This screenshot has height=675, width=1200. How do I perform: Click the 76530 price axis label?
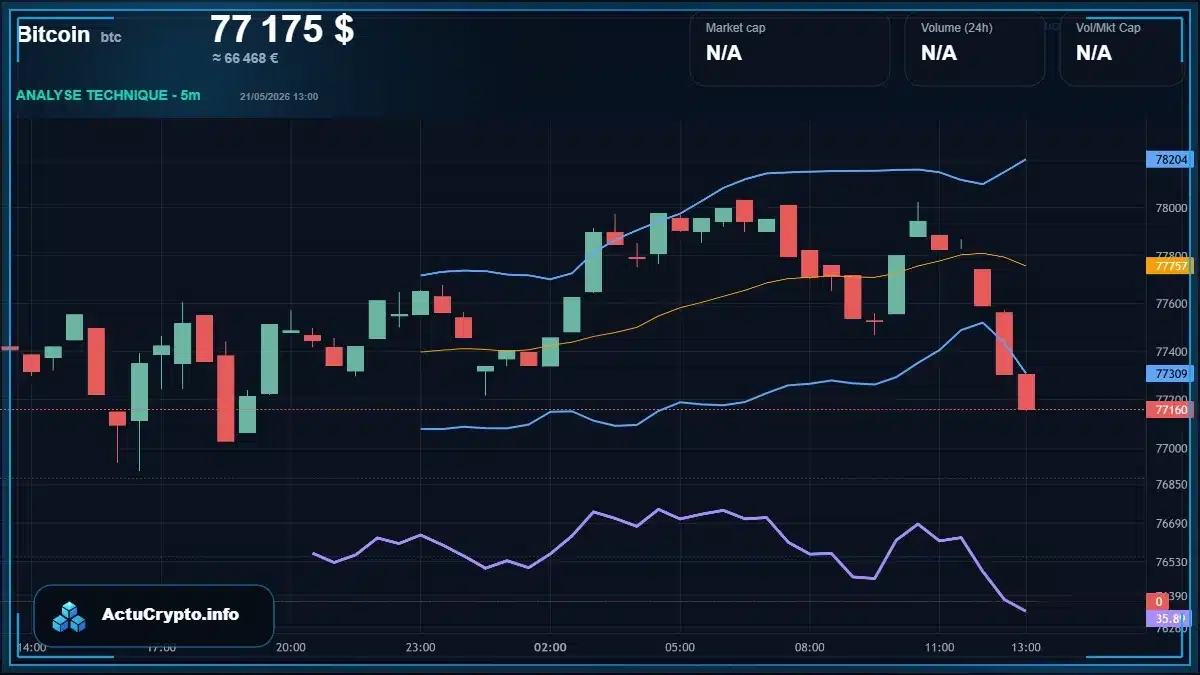point(1171,563)
